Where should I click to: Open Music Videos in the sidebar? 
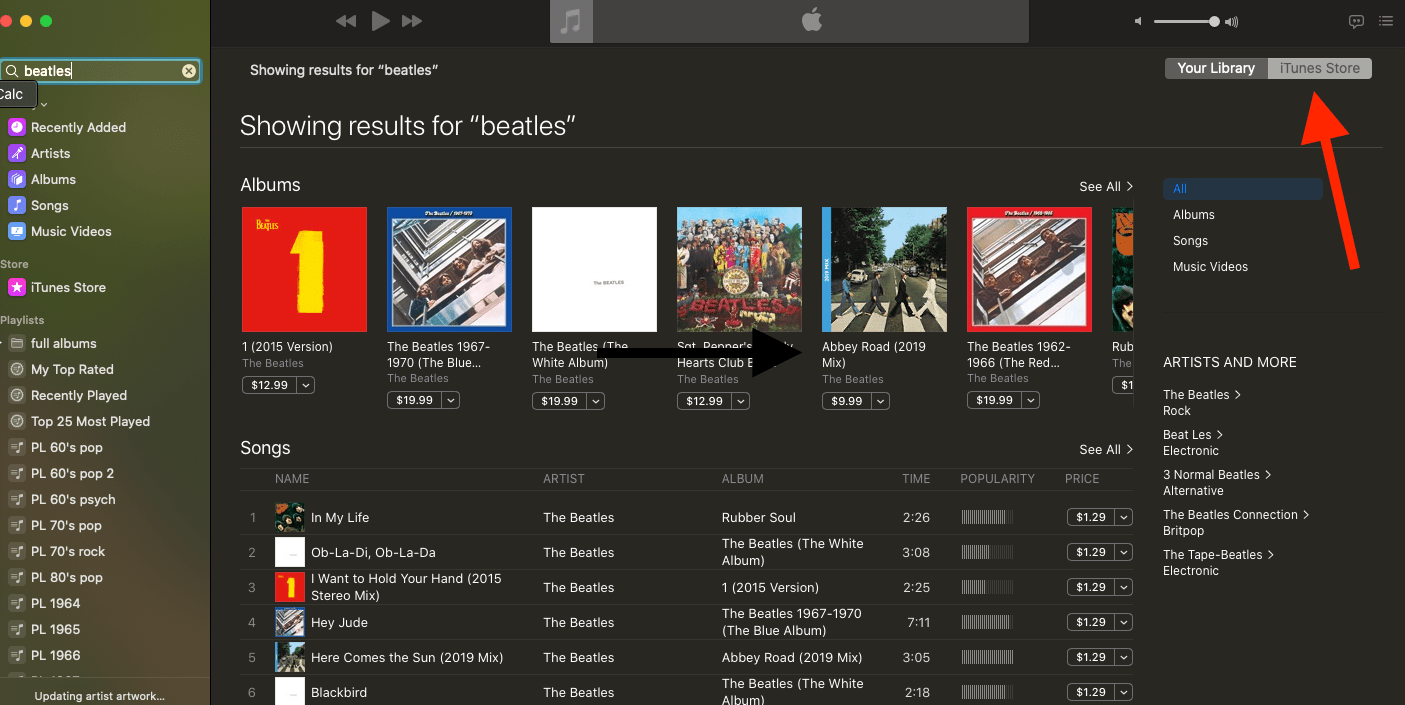point(71,231)
